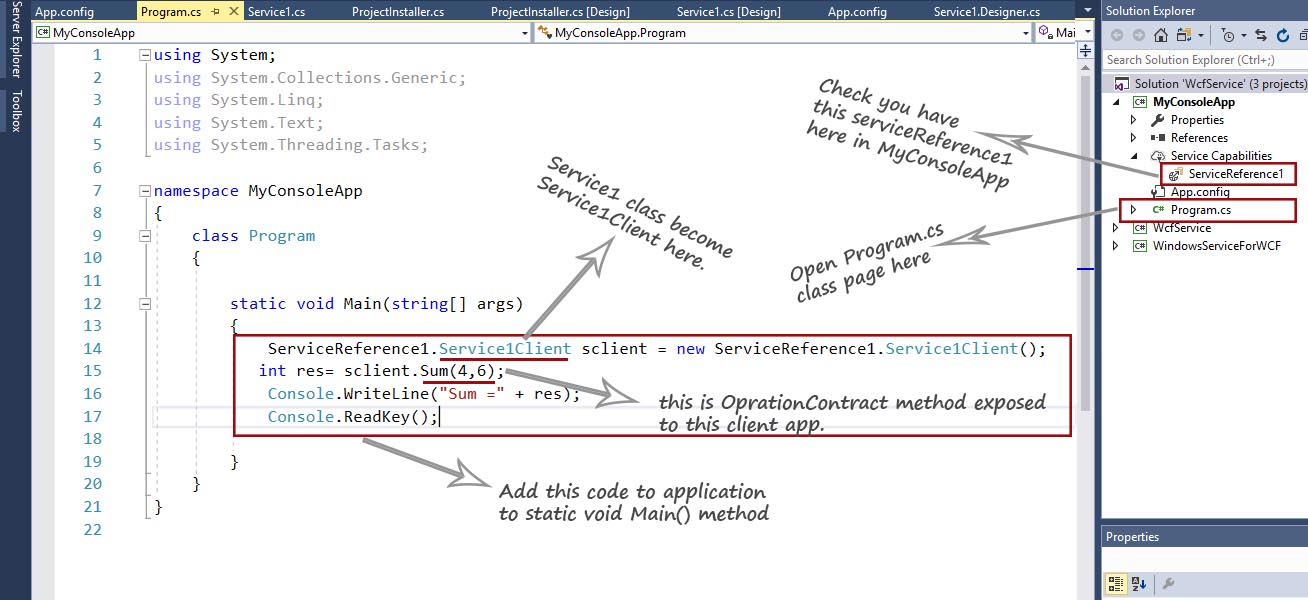Click Sync with Active Document icon
Viewport: 1308px width, 600px height.
click(1260, 35)
